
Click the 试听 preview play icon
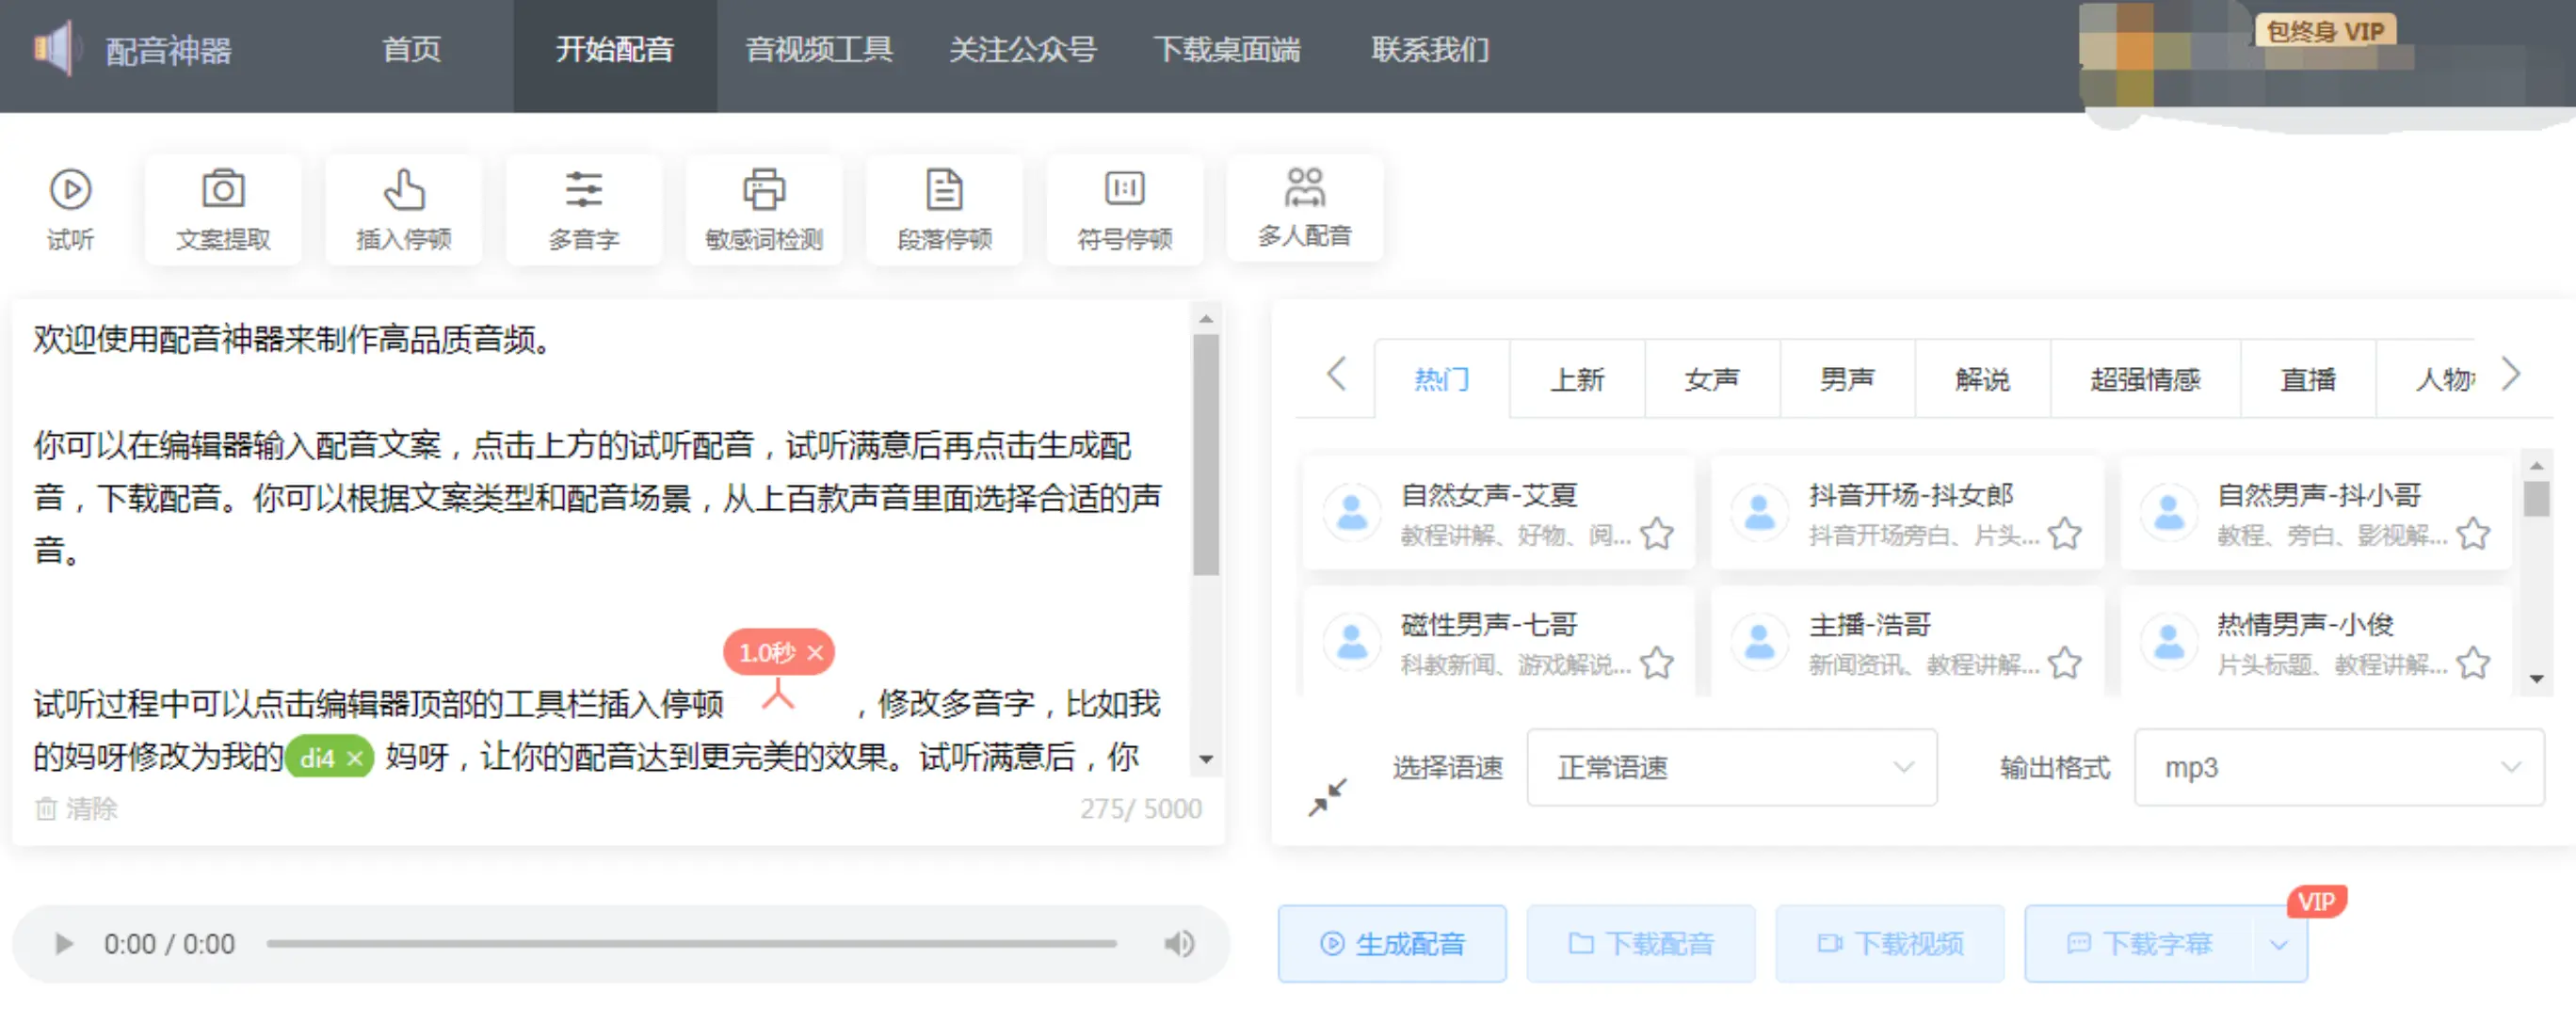coord(70,190)
